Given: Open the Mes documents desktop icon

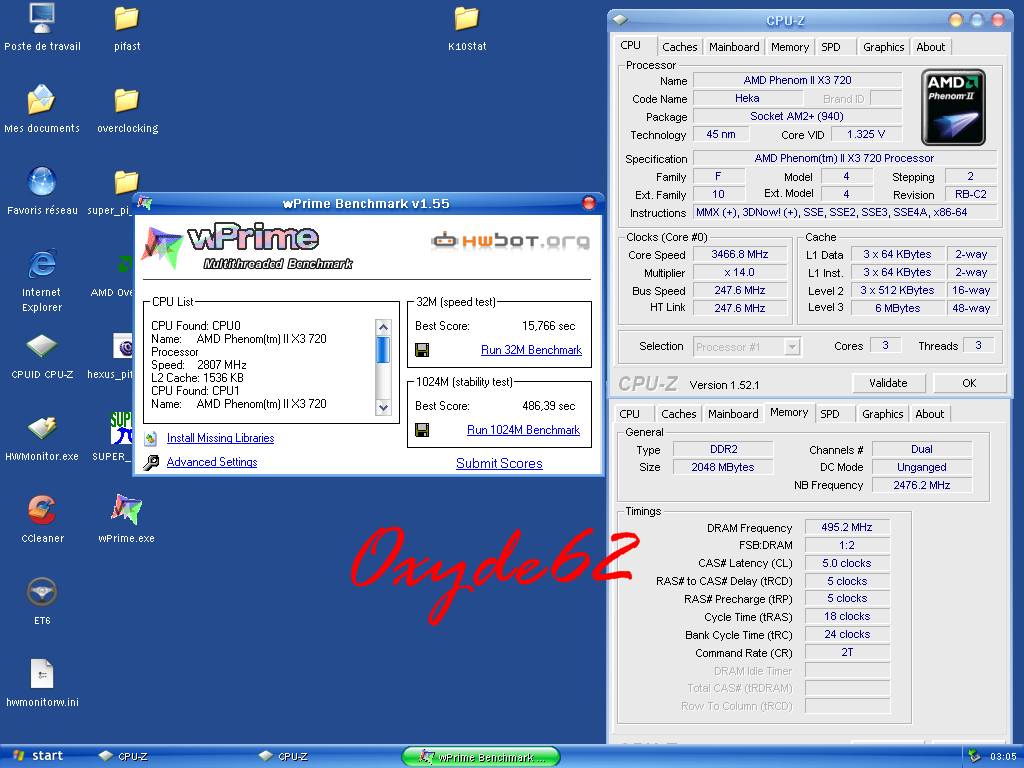Looking at the screenshot, I should pyautogui.click(x=41, y=100).
